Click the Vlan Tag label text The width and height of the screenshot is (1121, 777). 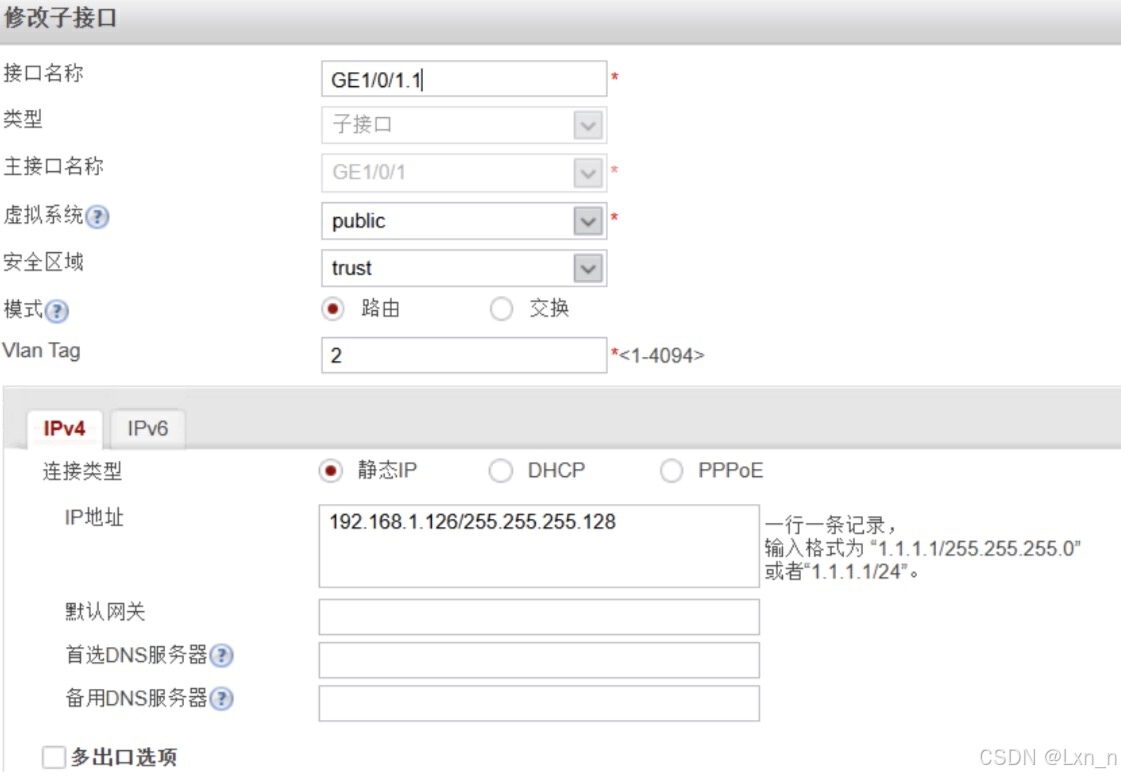click(x=41, y=351)
